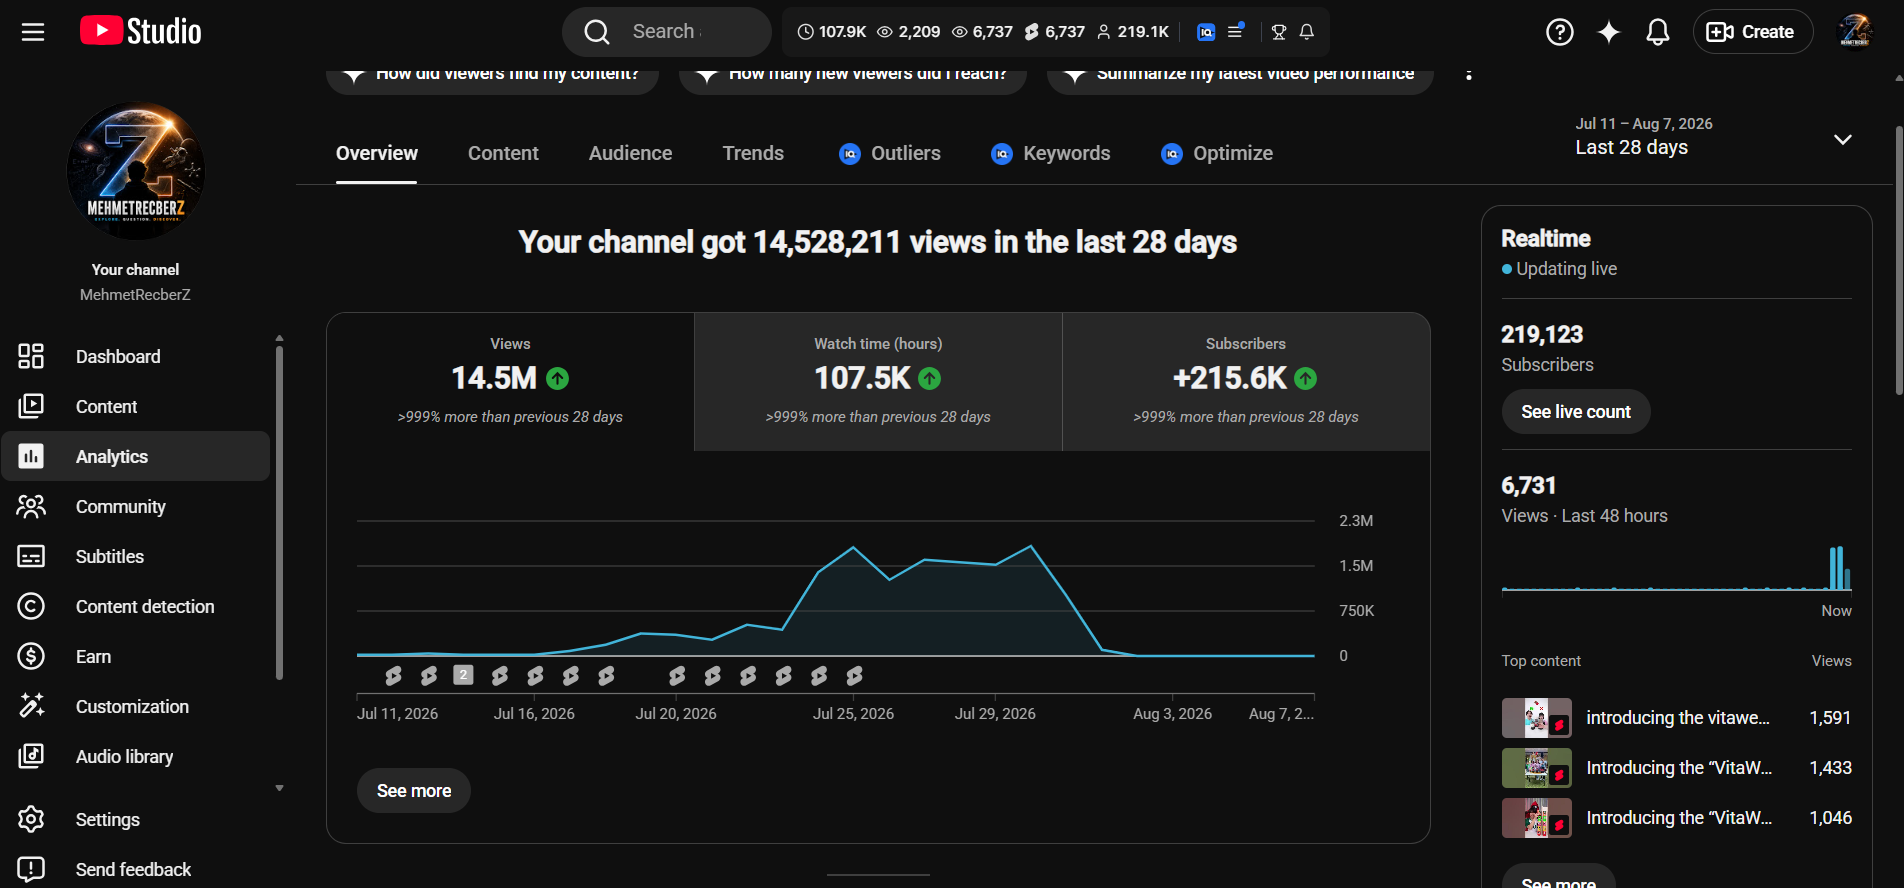Screen dimensions: 1904x888
Task: Select the Subscribers metric card
Action: (1246, 382)
